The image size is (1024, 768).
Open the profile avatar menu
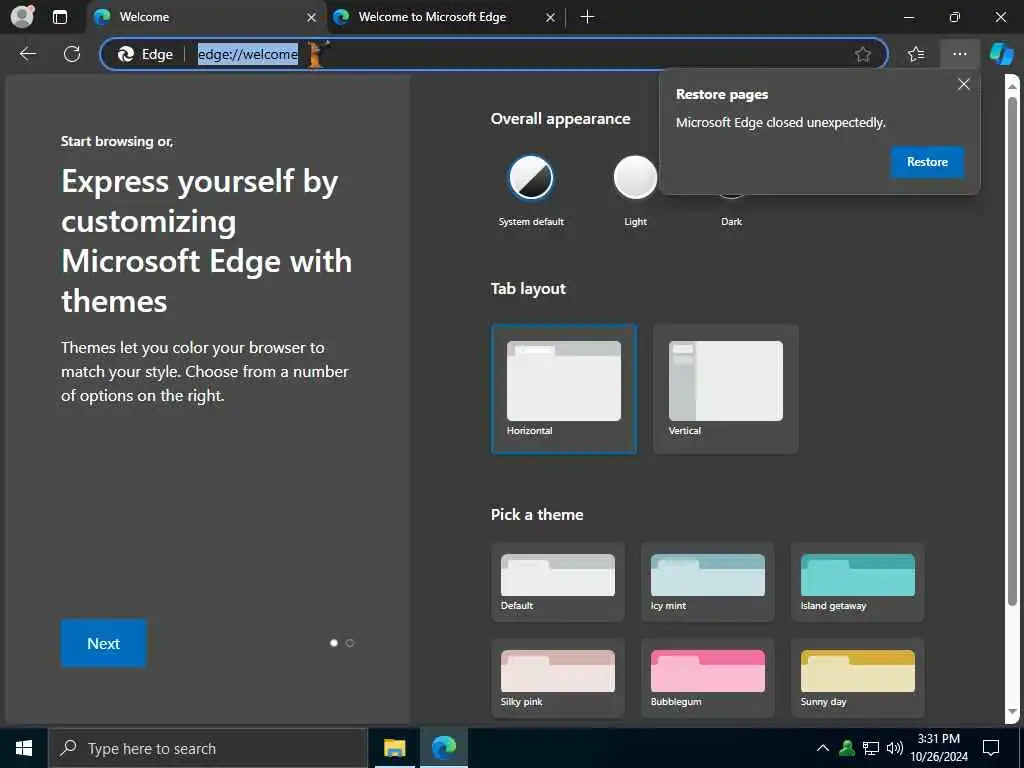click(23, 16)
